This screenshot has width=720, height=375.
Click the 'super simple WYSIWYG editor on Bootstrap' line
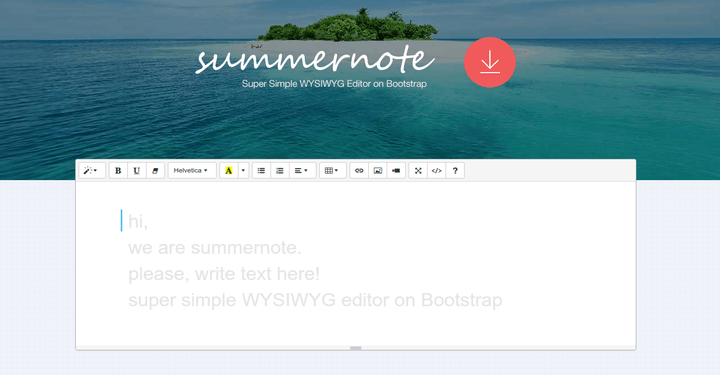click(x=315, y=300)
